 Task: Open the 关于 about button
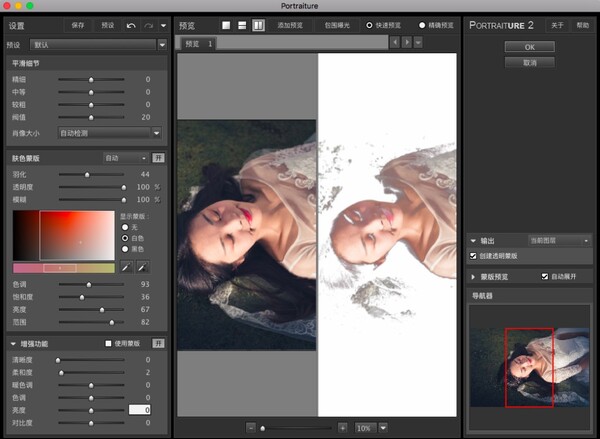(557, 25)
